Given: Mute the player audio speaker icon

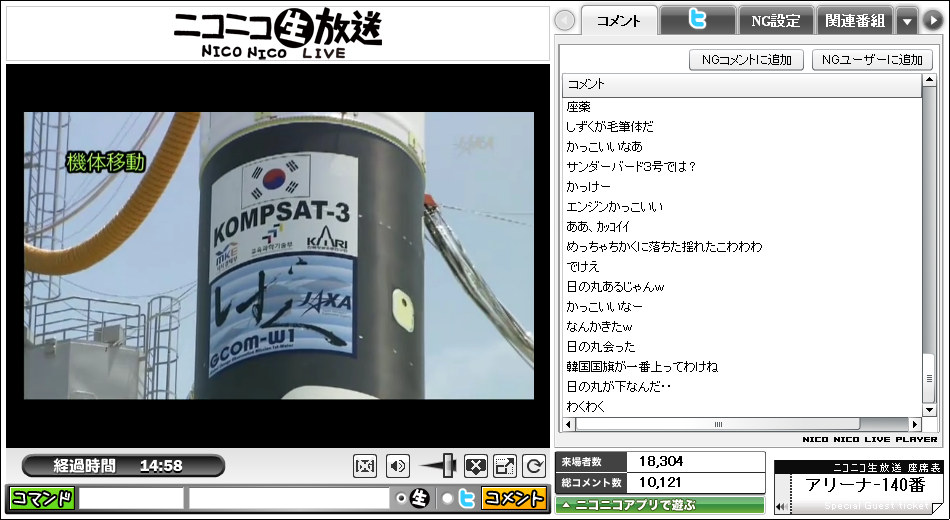Looking at the screenshot, I should pos(398,466).
